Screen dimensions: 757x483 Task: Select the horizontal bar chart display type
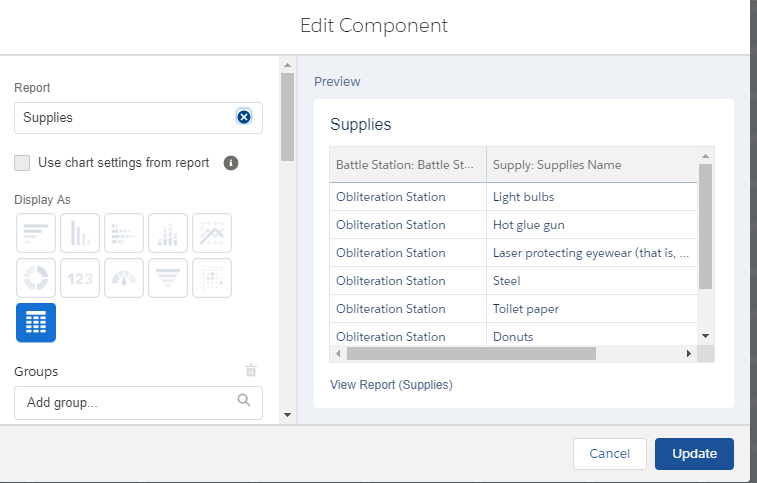[x=36, y=233]
